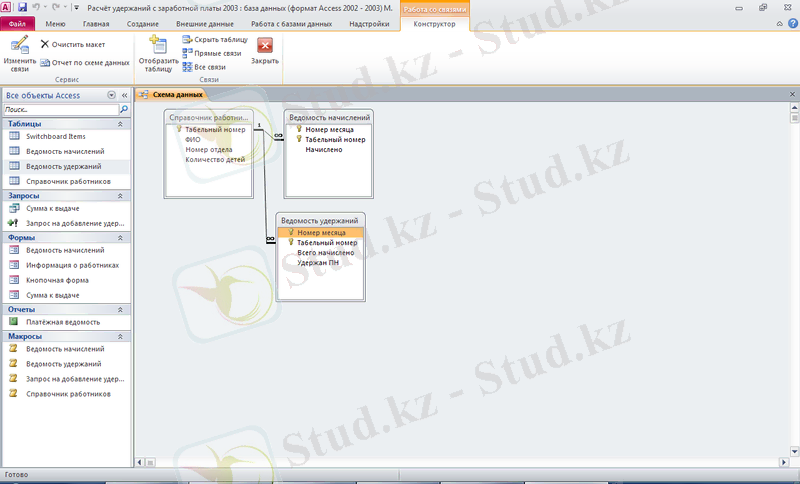Click the vertical scrollbar down arrow
This screenshot has height=484, width=800.
(794, 451)
